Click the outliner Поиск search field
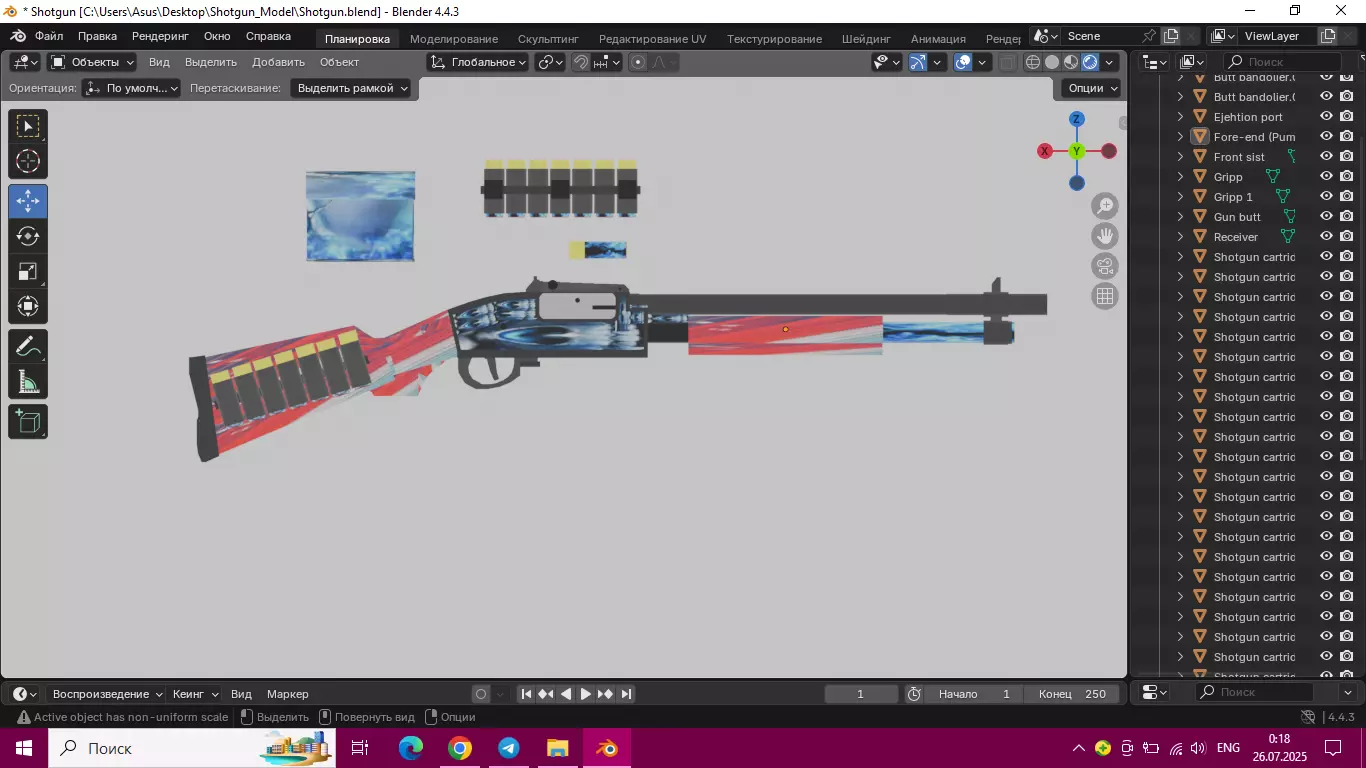Viewport: 1366px width, 768px height. point(1282,62)
